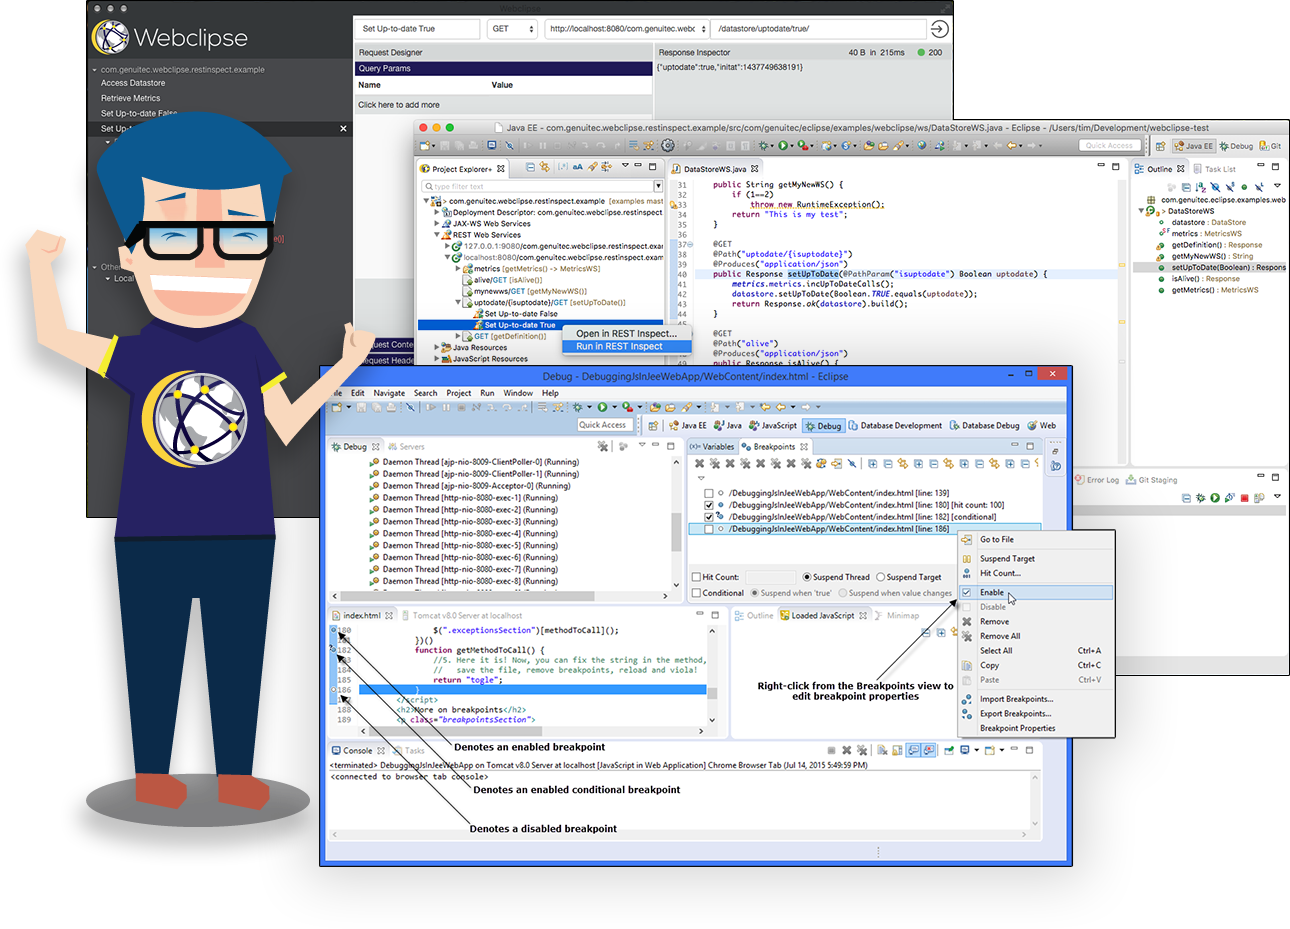
Task: Open the Java EE perspective in the Debug window
Action: click(x=688, y=426)
